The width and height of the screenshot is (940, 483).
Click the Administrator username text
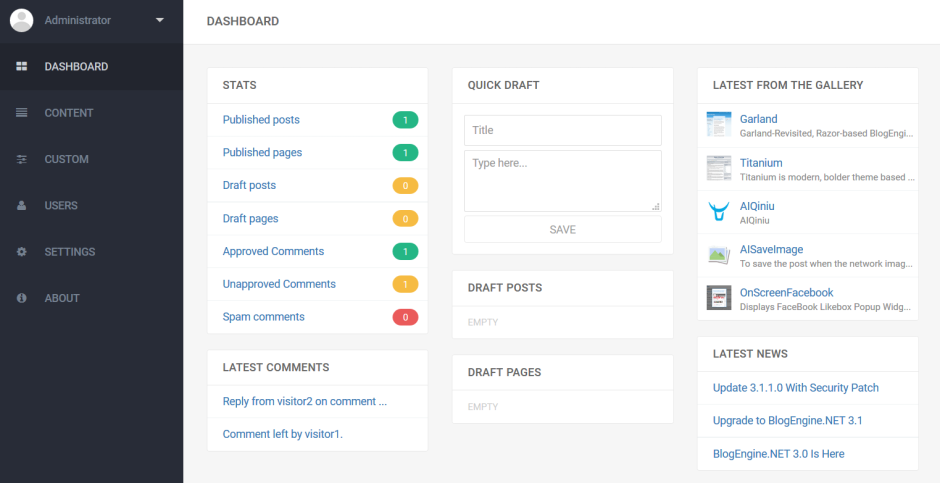pyautogui.click(x=78, y=20)
